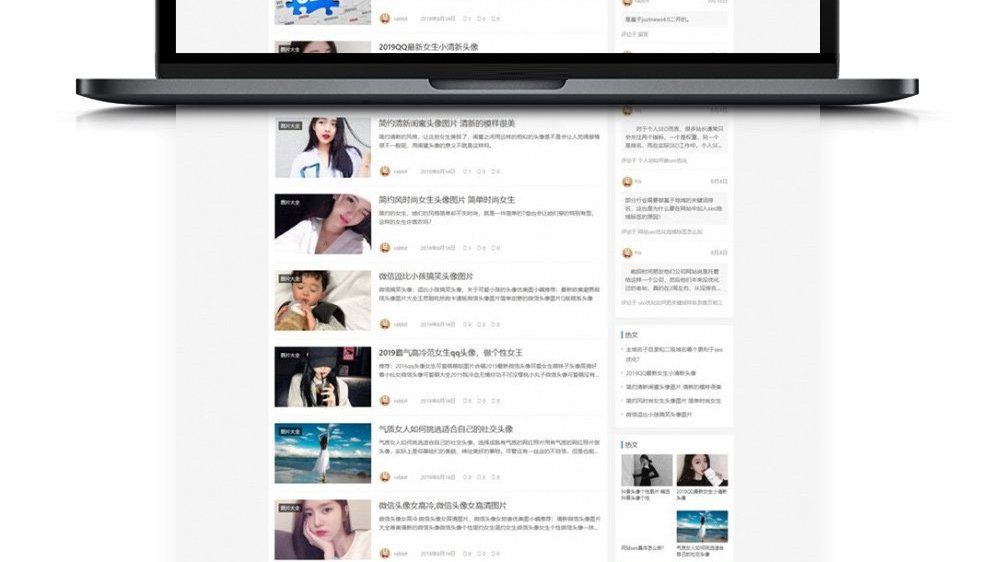The image size is (1000, 562).
Task: Click views icon under 微信逗比小孩搞笑头像图片 article
Action: point(465,325)
